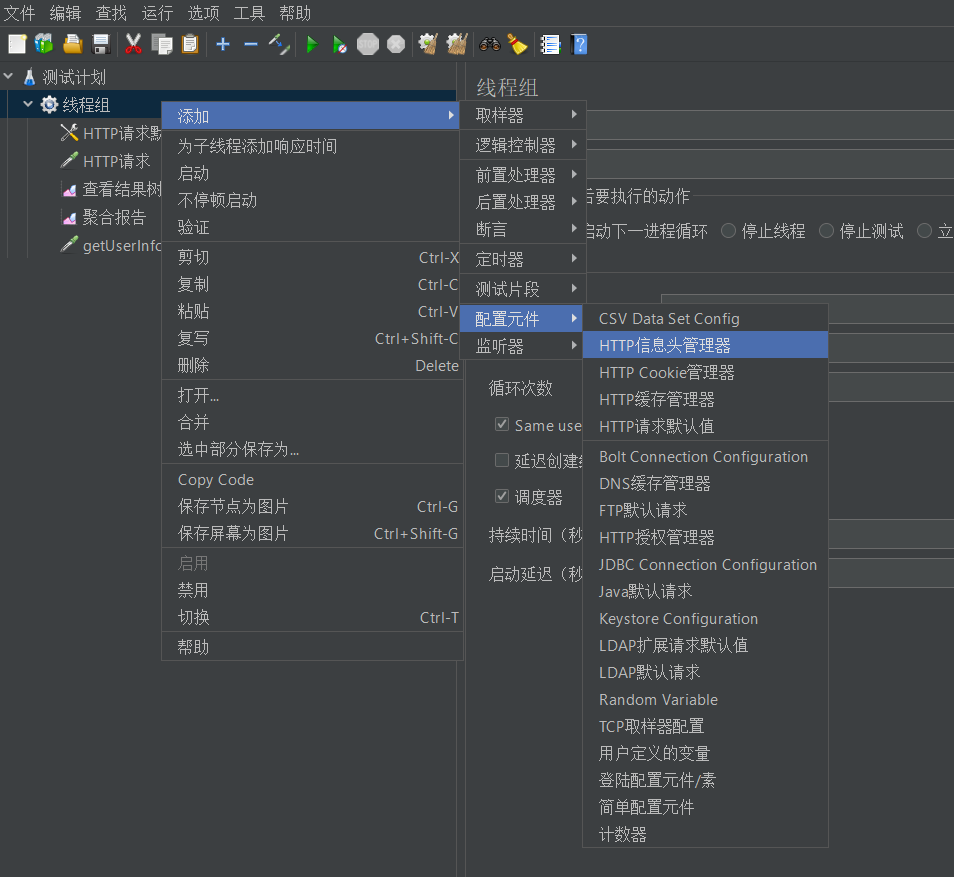The image size is (954, 877).
Task: Expand the 断言 submenu
Action: (x=523, y=229)
